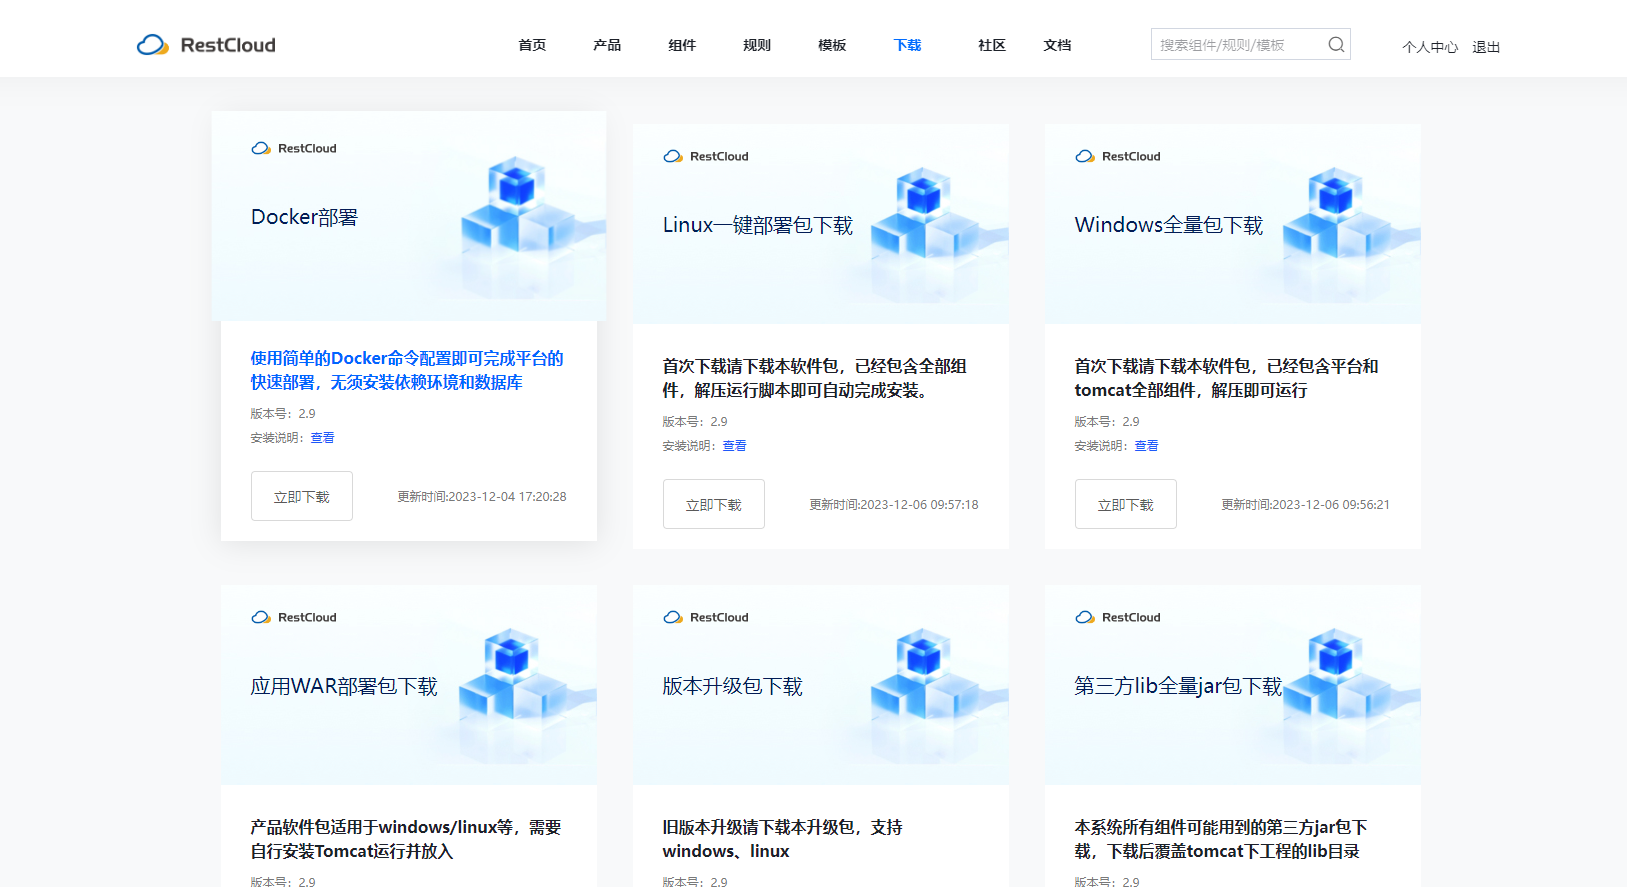Image resolution: width=1627 pixels, height=887 pixels.
Task: Click 更新时间 2023-12-06 09:57:18 text
Action: point(894,504)
